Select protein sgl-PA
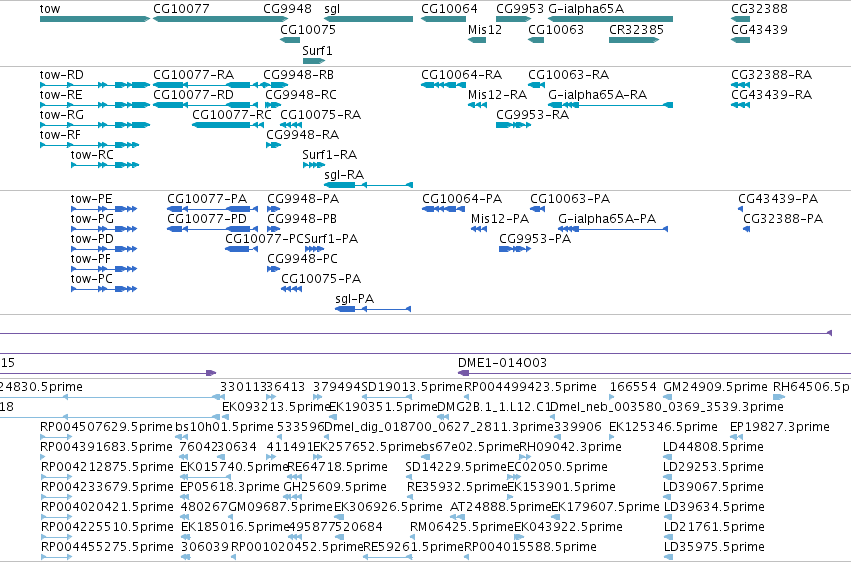Screen dimensions: 851x562 (x=373, y=309)
